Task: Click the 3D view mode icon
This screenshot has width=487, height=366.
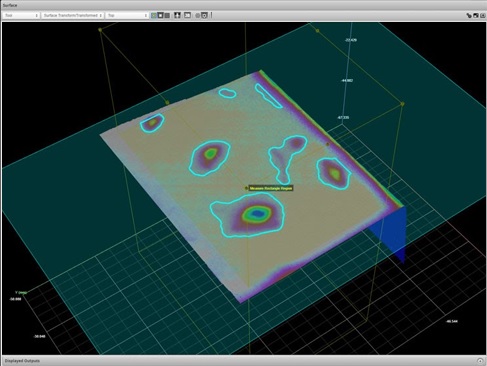Action: [188, 15]
